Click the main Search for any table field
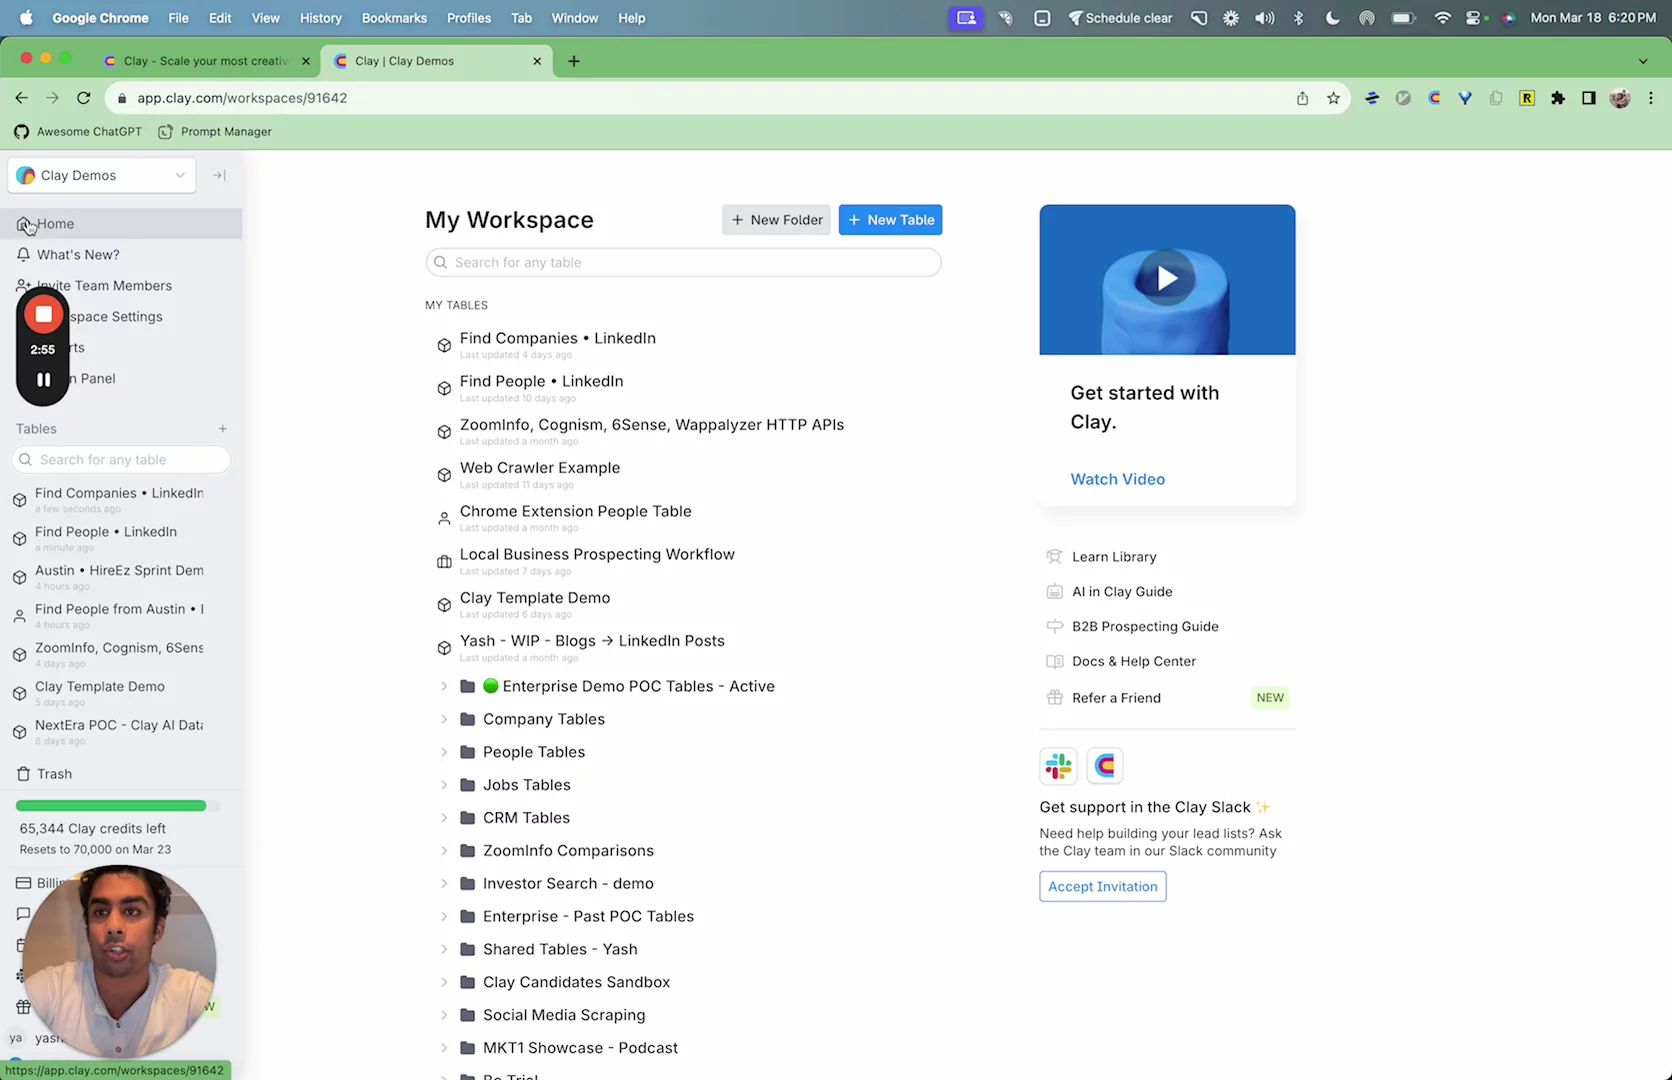Screen dimensions: 1672x1080 [683, 263]
